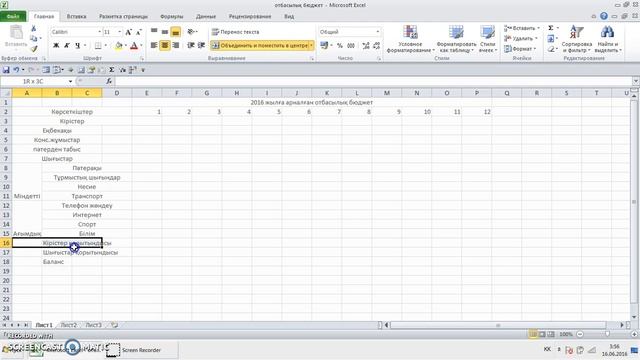Open Excel Help question mark icon
640x360 pixels.
(604, 16)
